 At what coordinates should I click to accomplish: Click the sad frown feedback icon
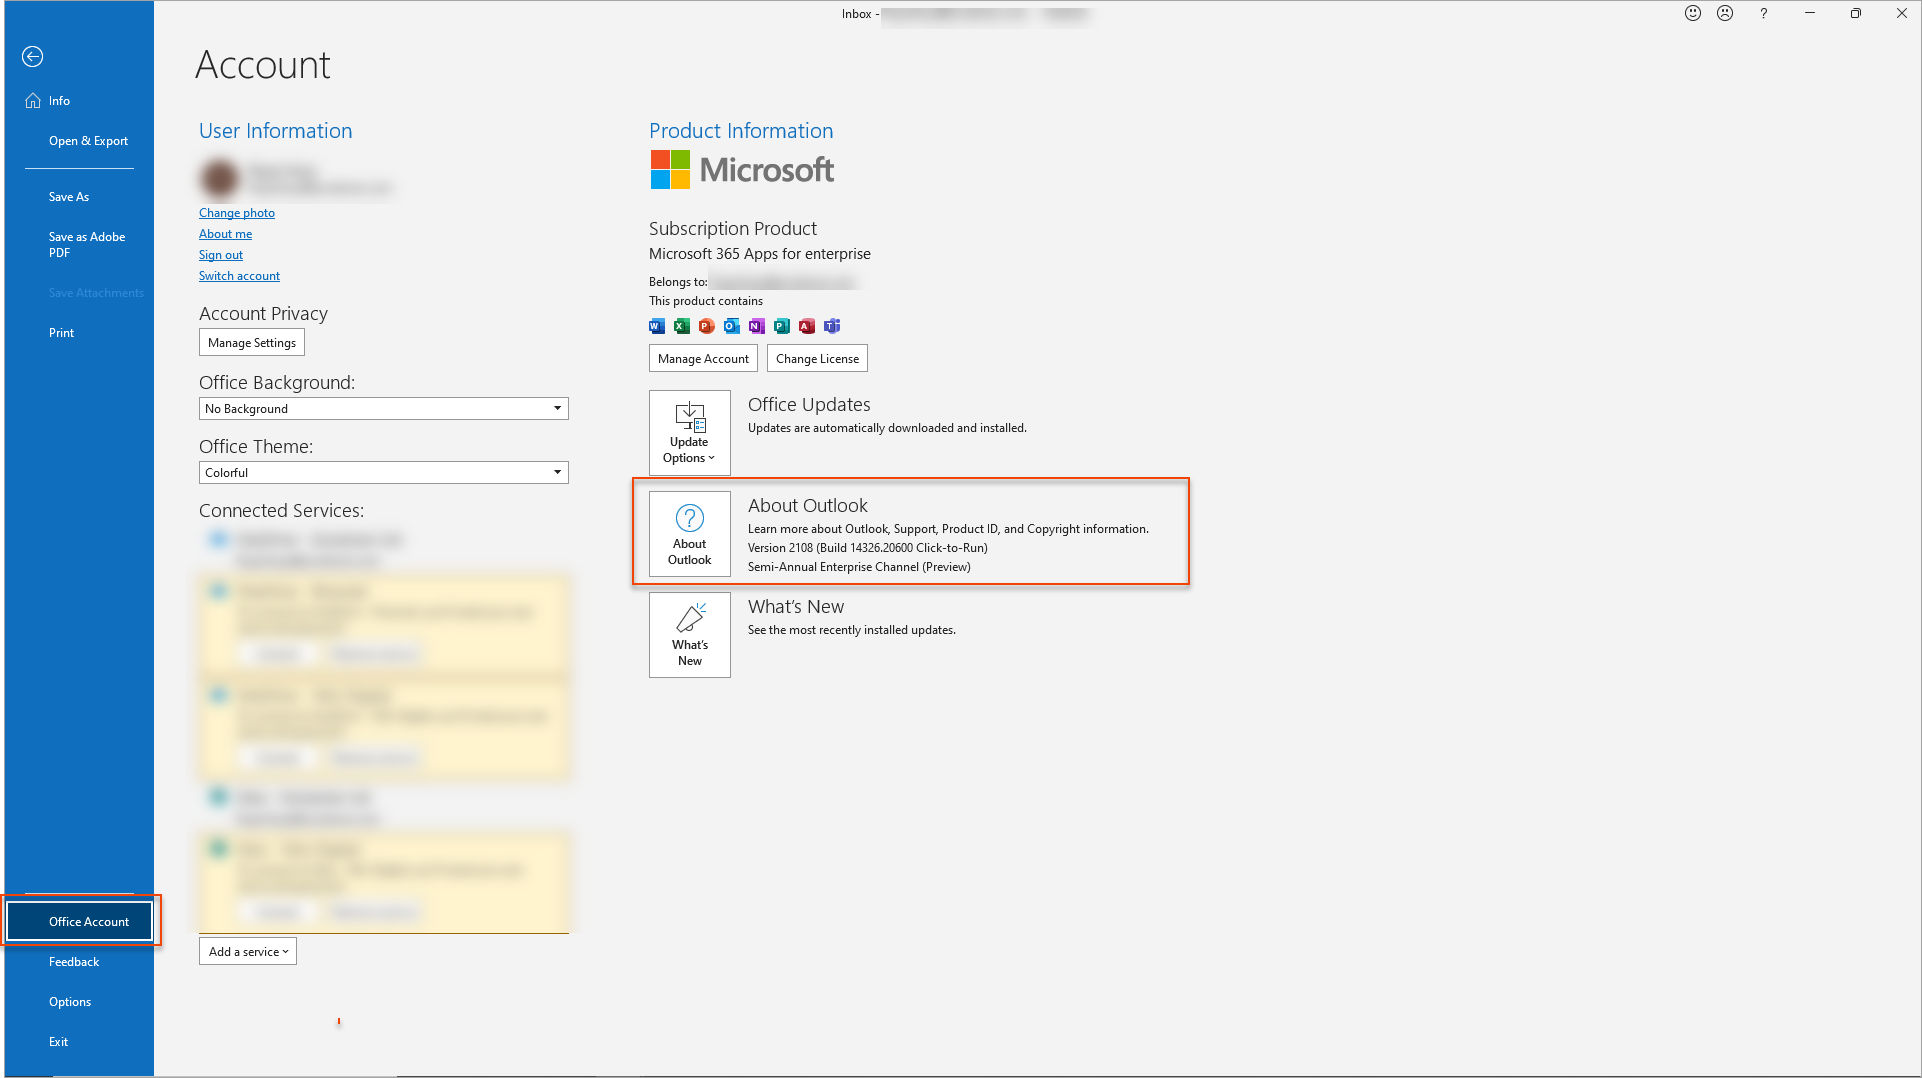[x=1725, y=13]
